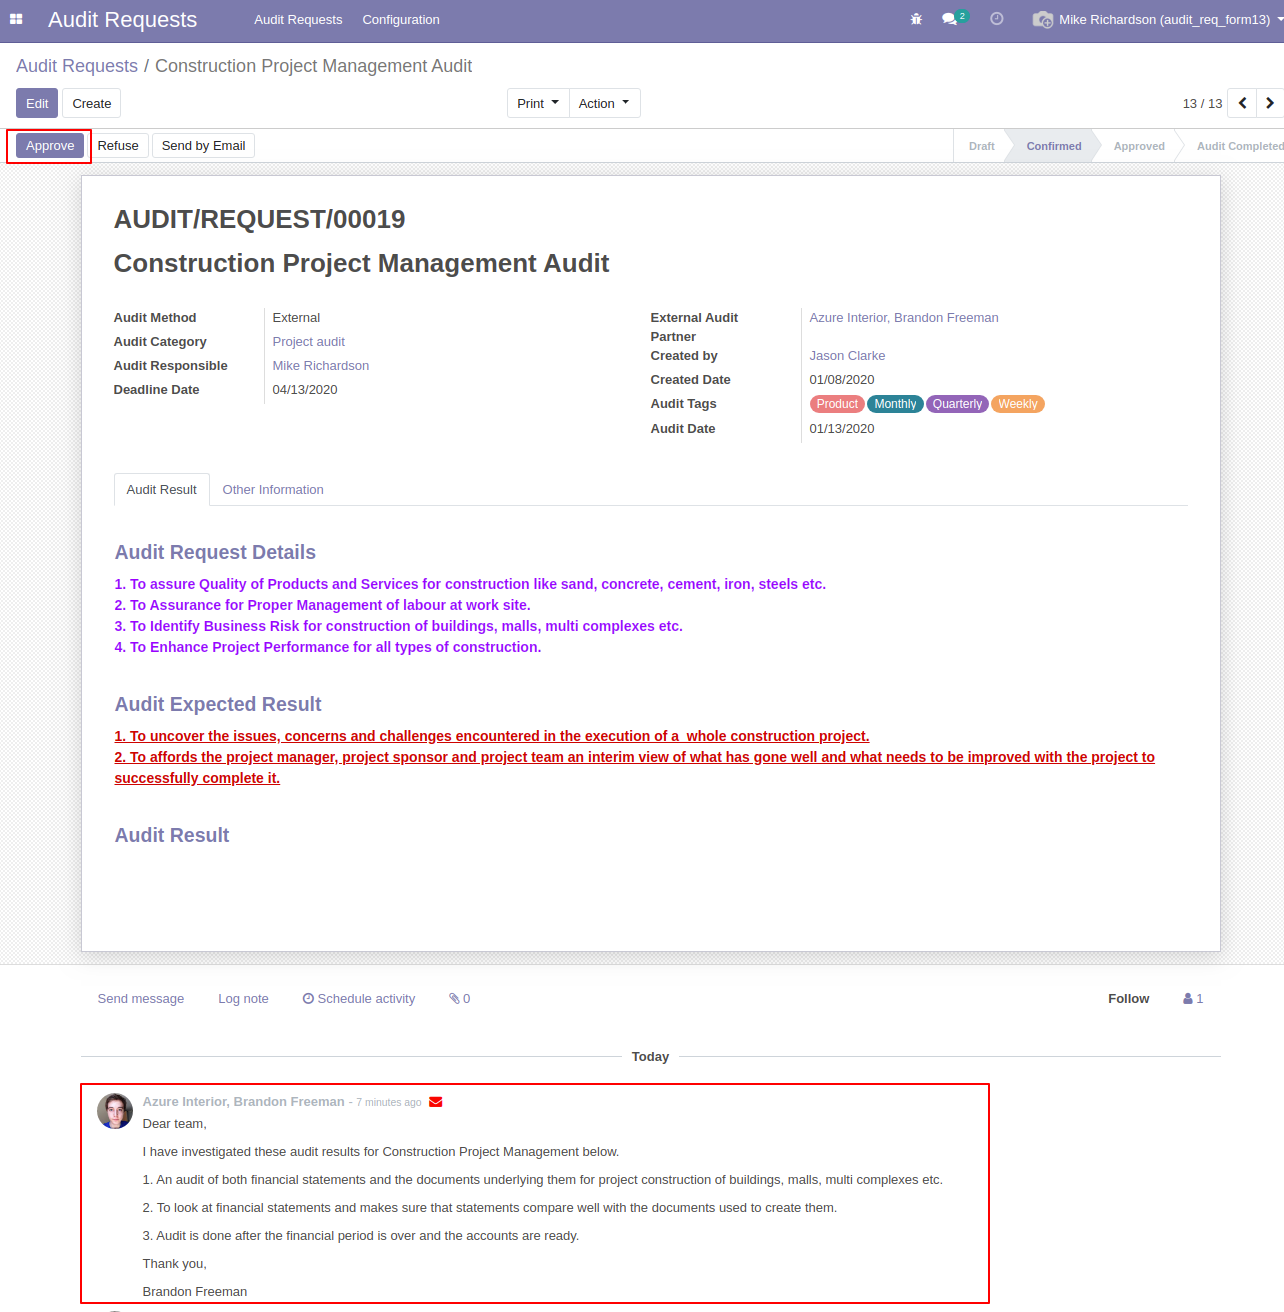Screen dimensions: 1284x1312
Task: Go to previous record arrow
Action: coord(1242,103)
